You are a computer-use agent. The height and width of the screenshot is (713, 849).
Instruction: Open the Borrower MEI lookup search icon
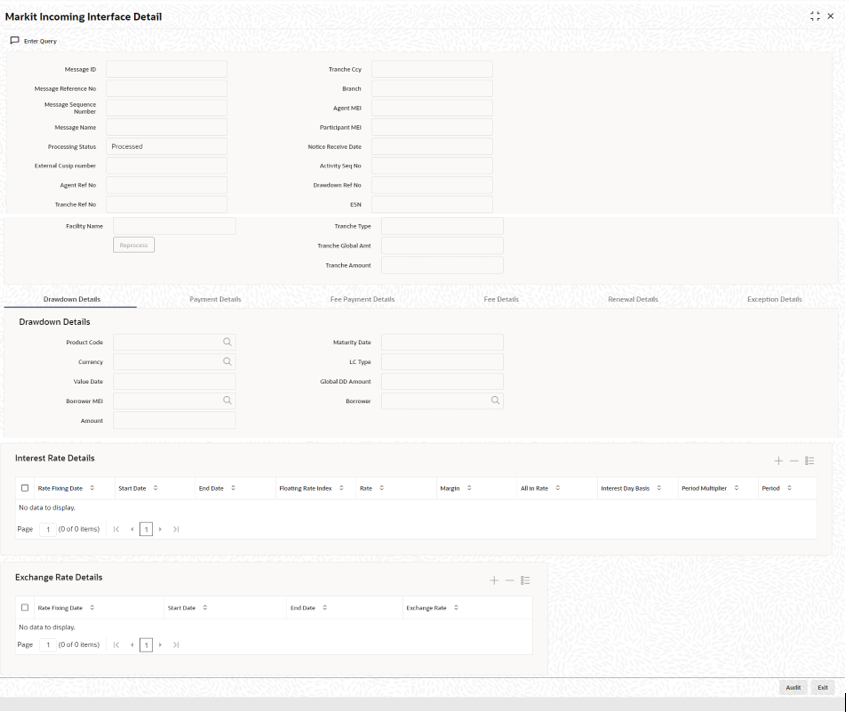click(x=227, y=401)
